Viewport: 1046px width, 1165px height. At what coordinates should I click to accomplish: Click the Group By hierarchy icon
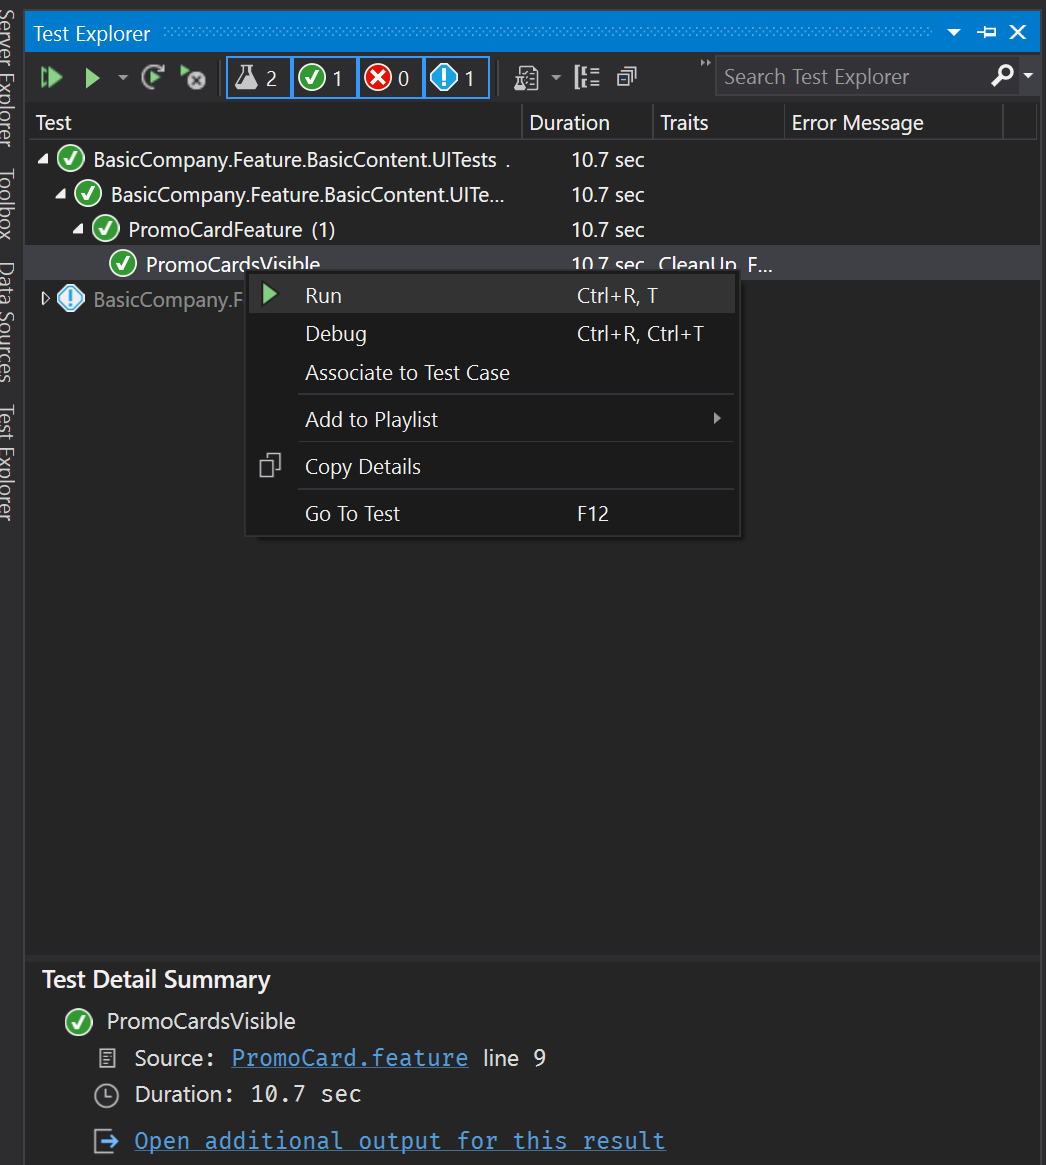(x=587, y=78)
